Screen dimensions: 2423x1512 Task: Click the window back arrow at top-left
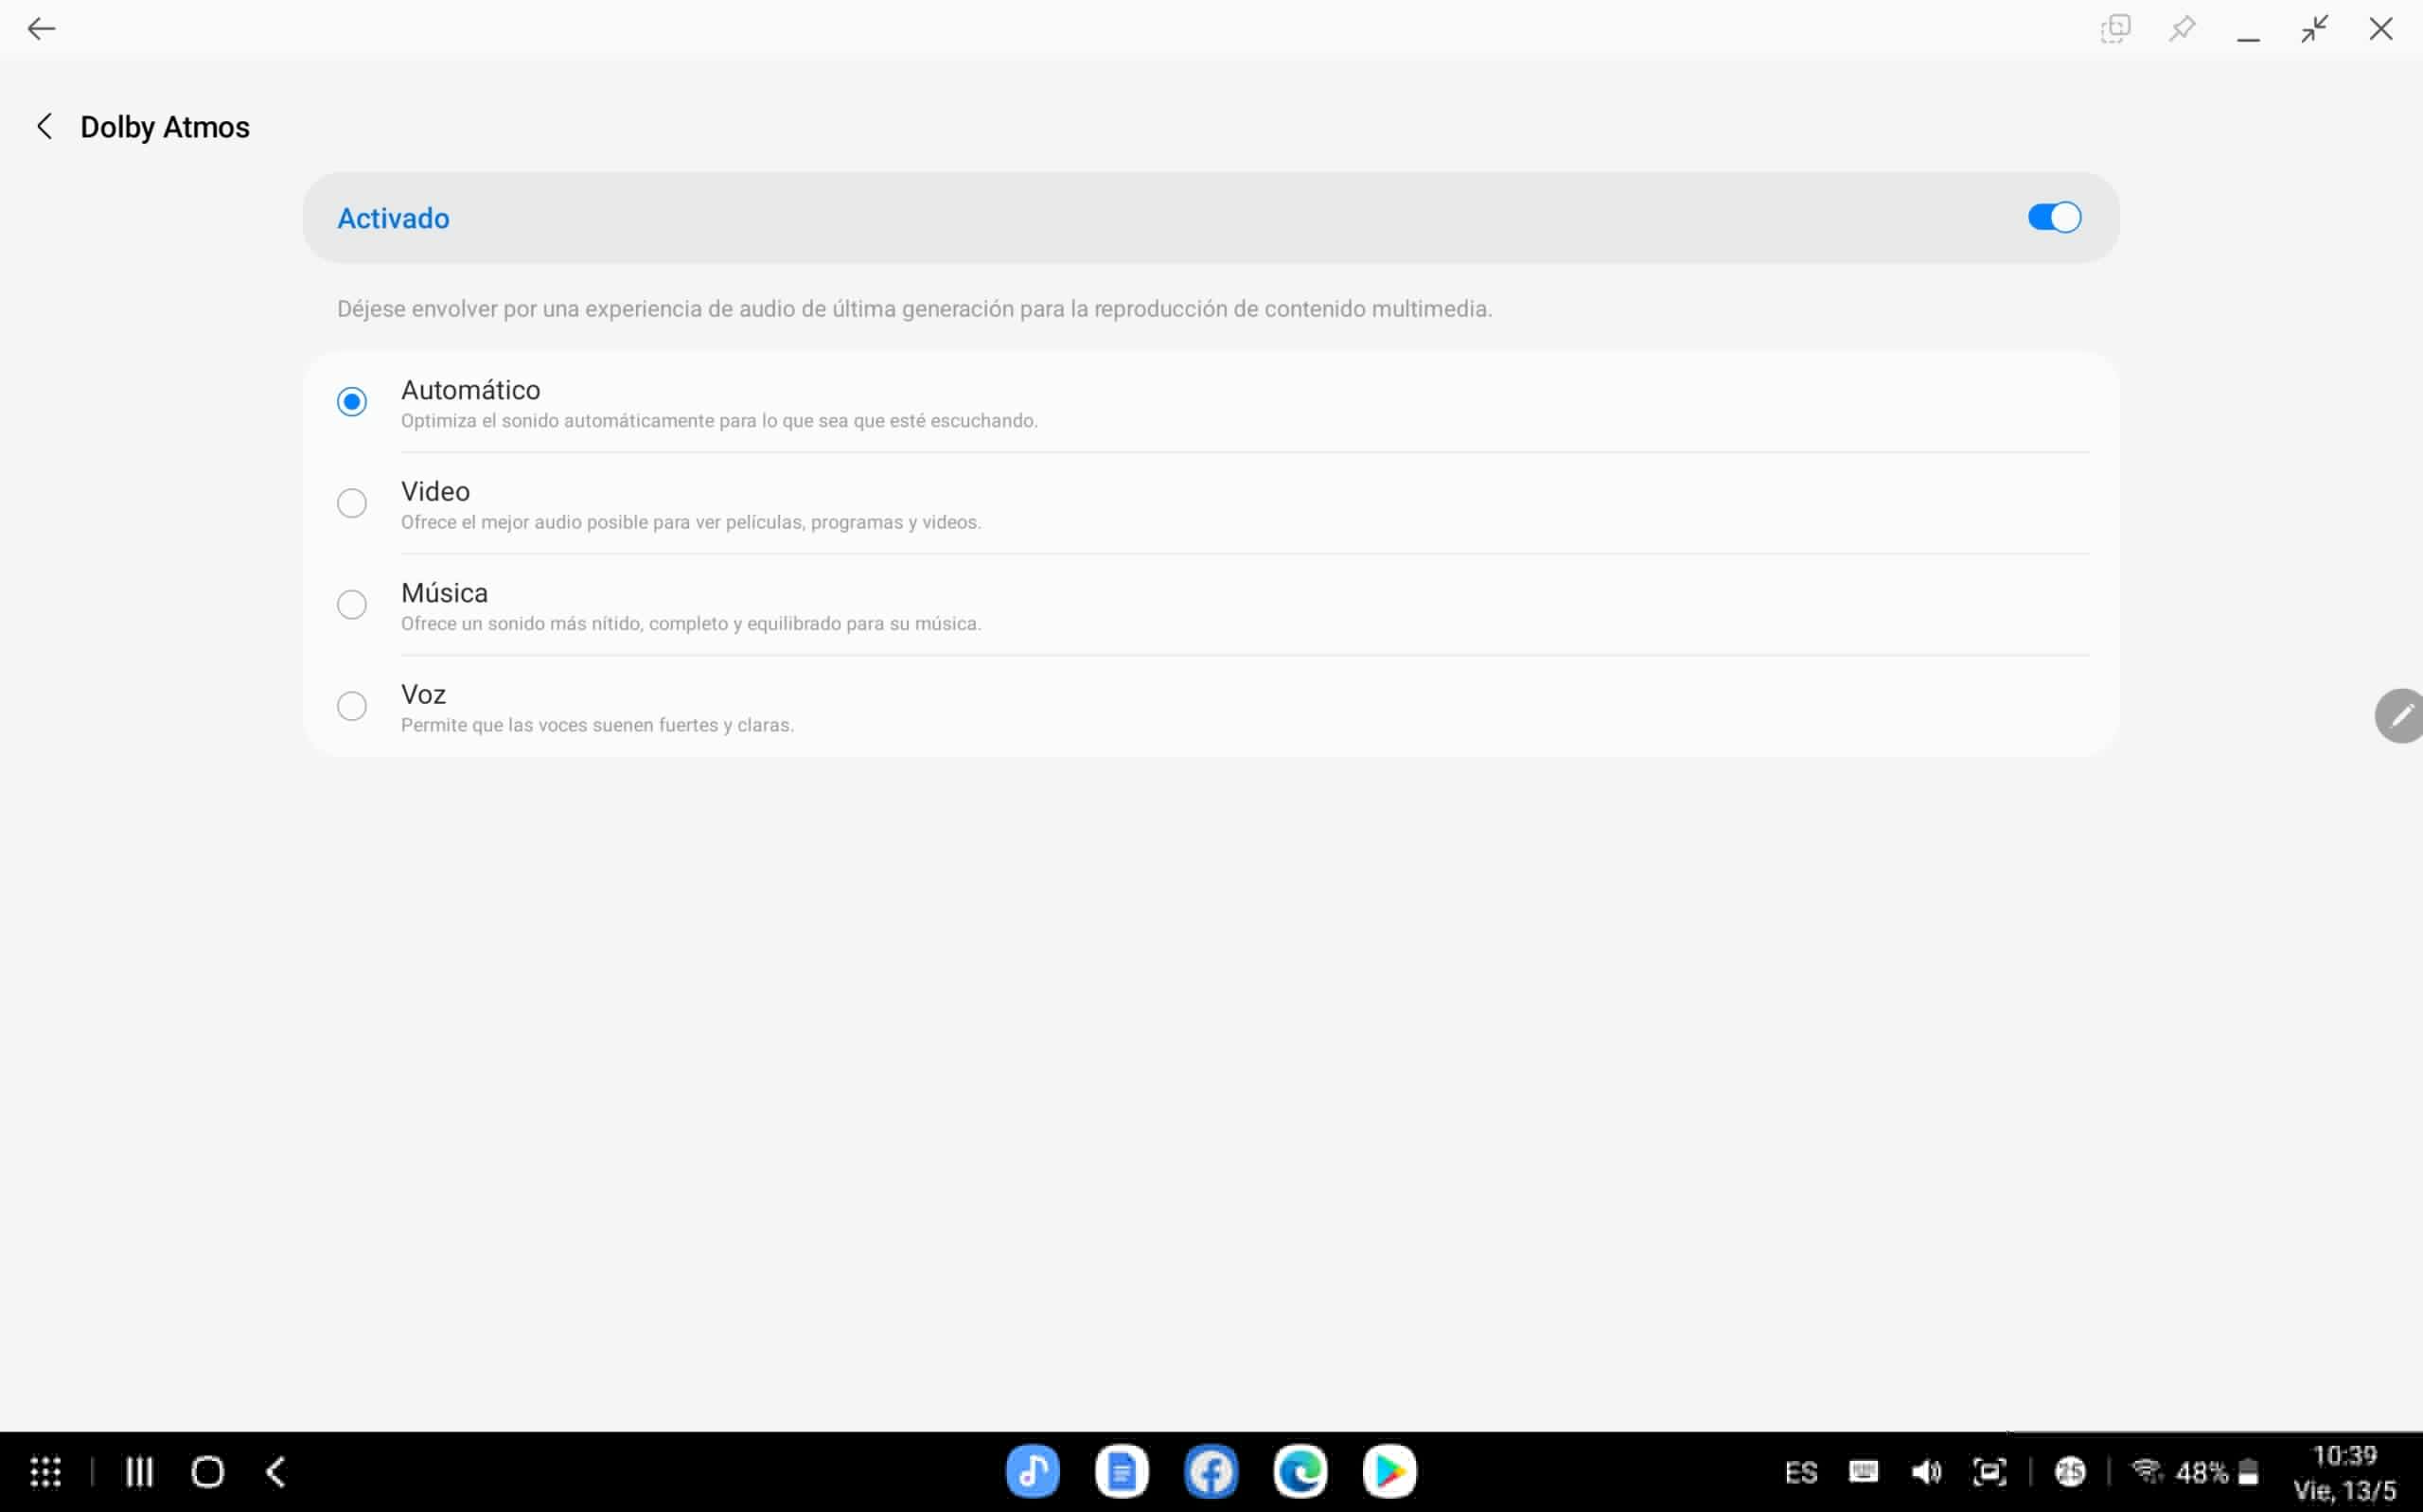pos(41,29)
